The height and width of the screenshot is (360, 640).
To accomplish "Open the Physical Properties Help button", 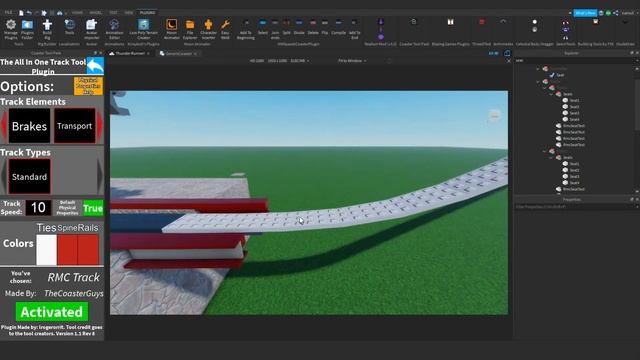I will [88, 86].
